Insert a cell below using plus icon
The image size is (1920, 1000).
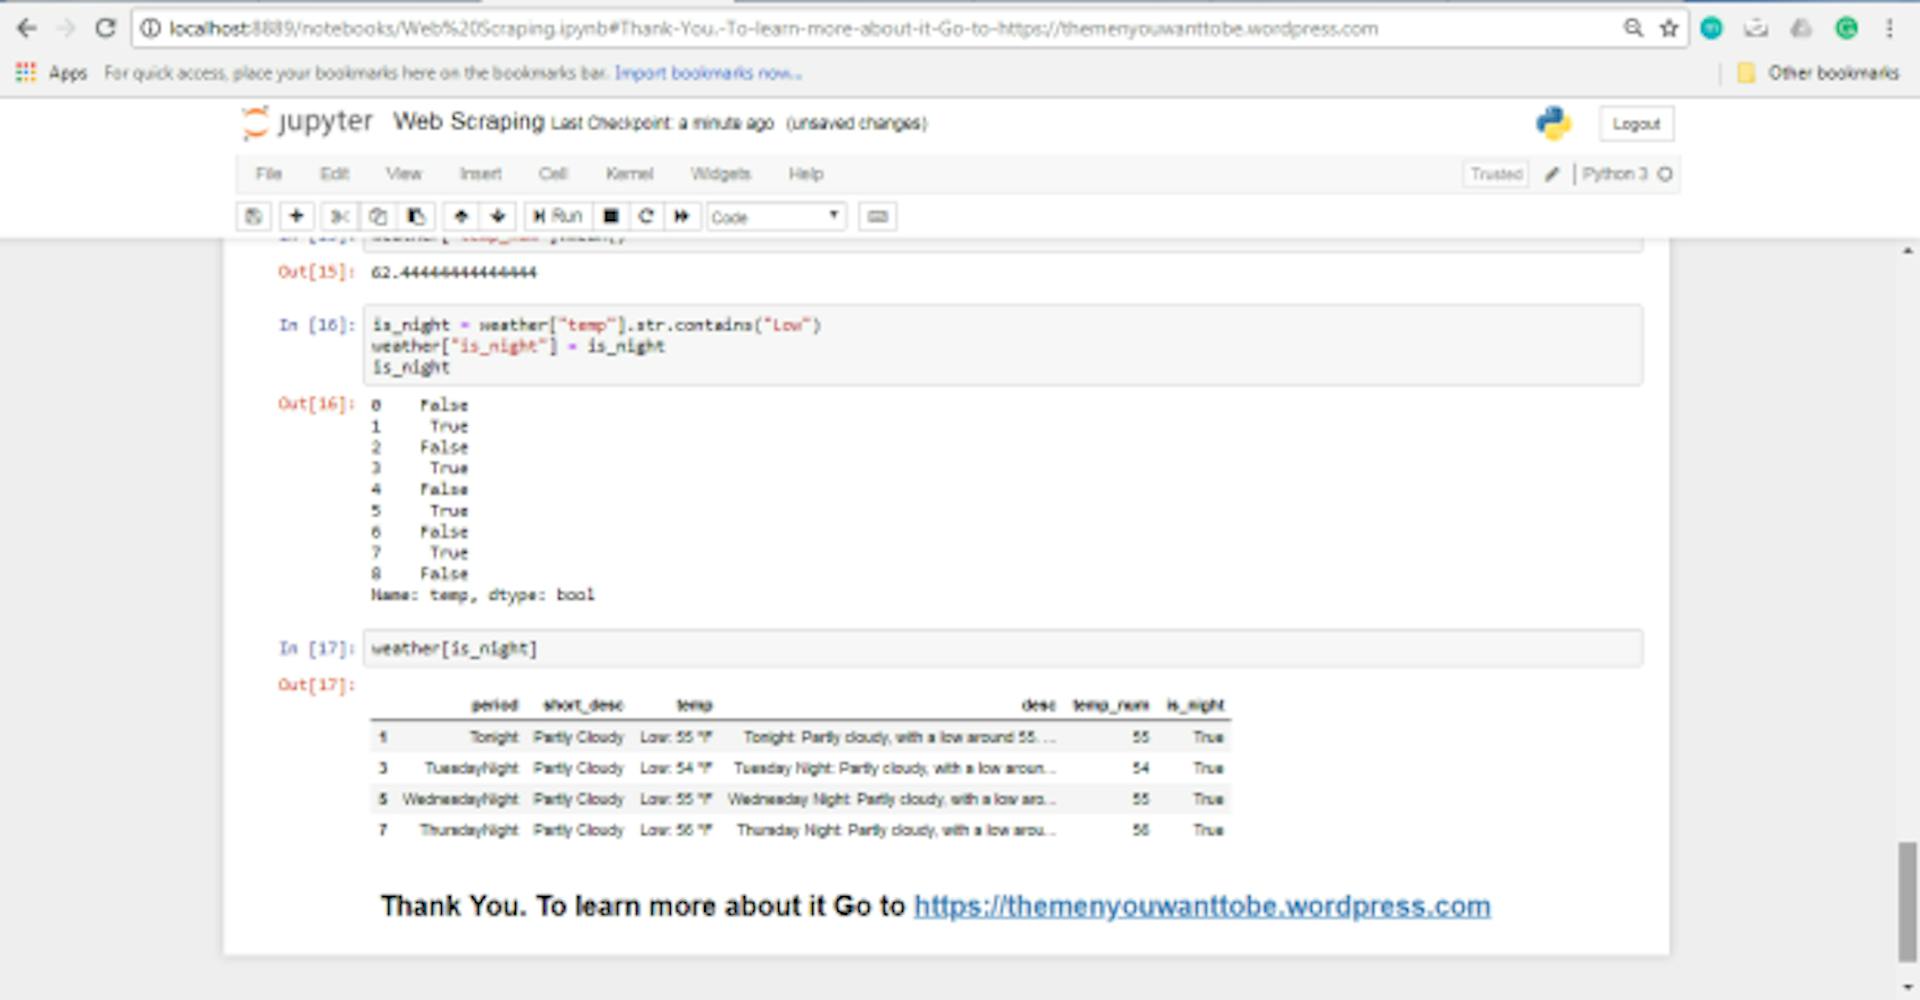(296, 216)
